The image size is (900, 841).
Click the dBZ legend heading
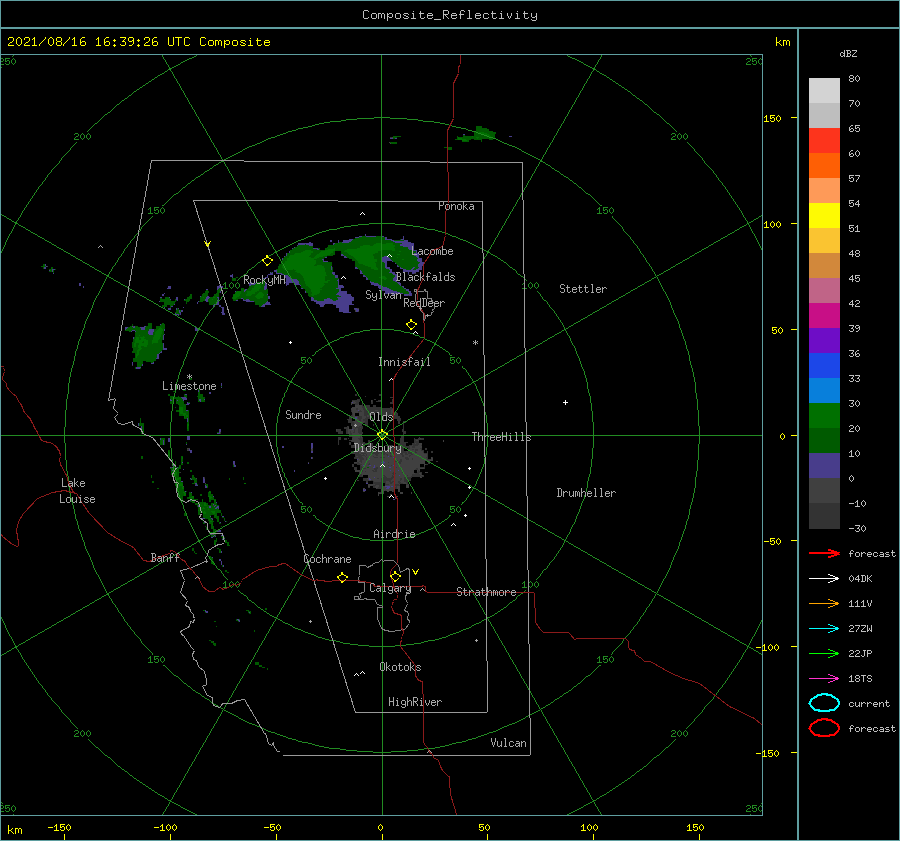[848, 54]
